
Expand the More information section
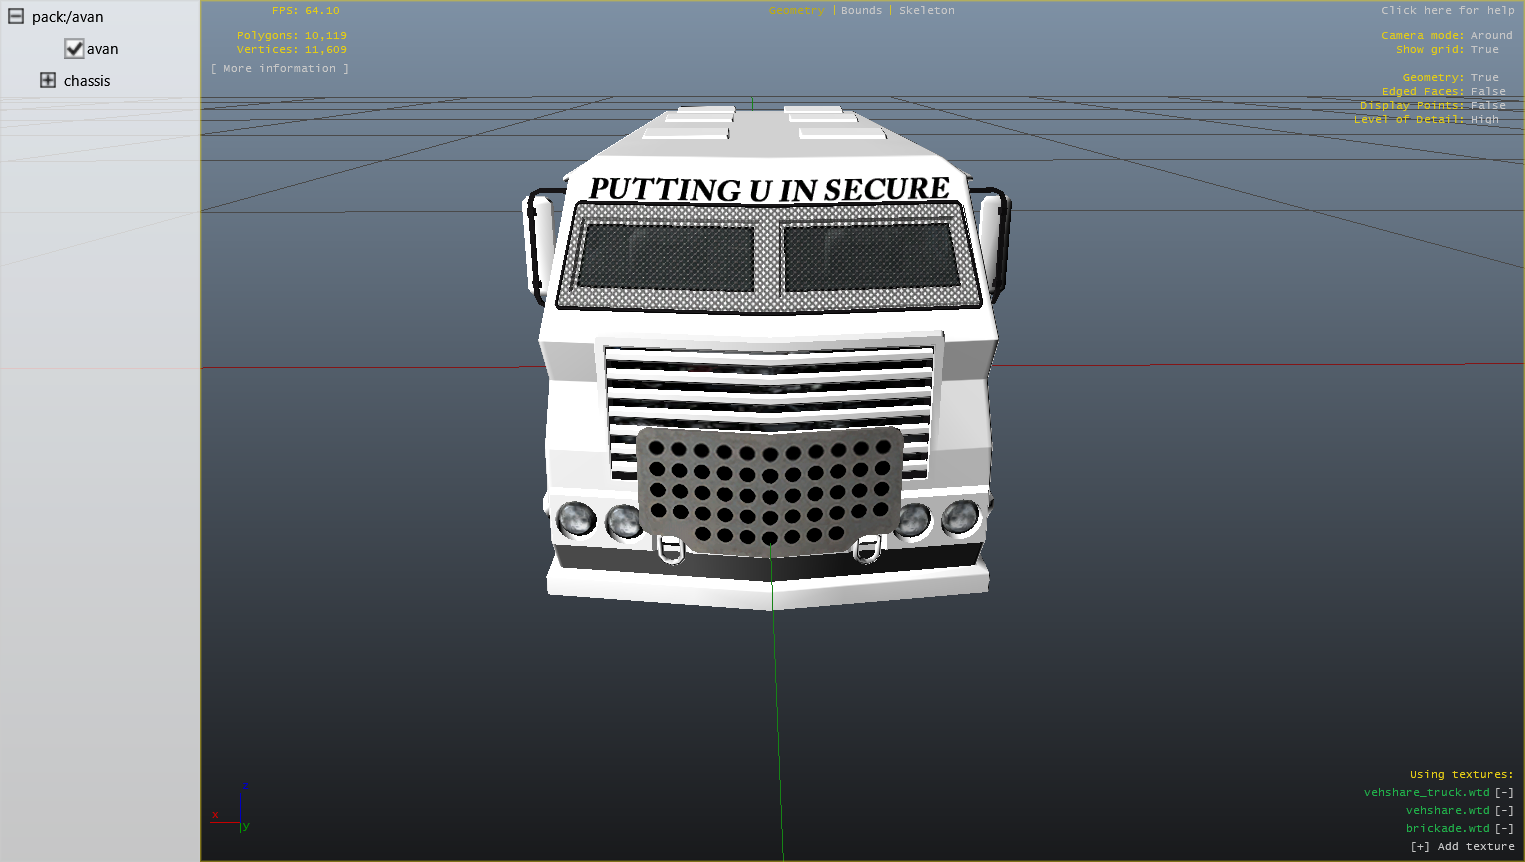coord(280,69)
